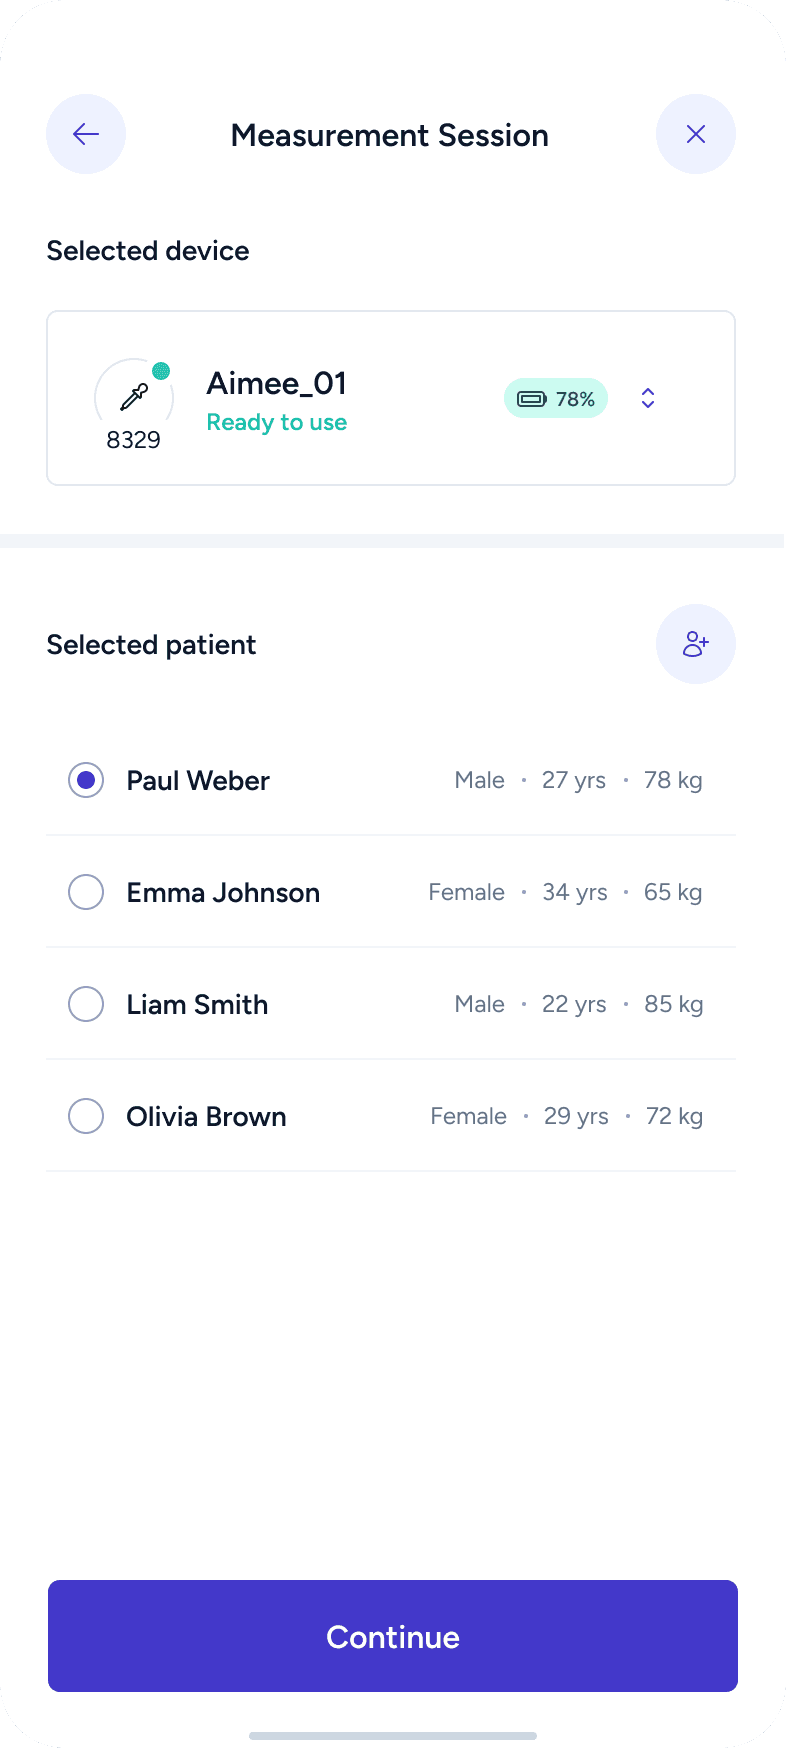Close the Measurement Session screen
The height and width of the screenshot is (1748, 786).
pyautogui.click(x=696, y=134)
